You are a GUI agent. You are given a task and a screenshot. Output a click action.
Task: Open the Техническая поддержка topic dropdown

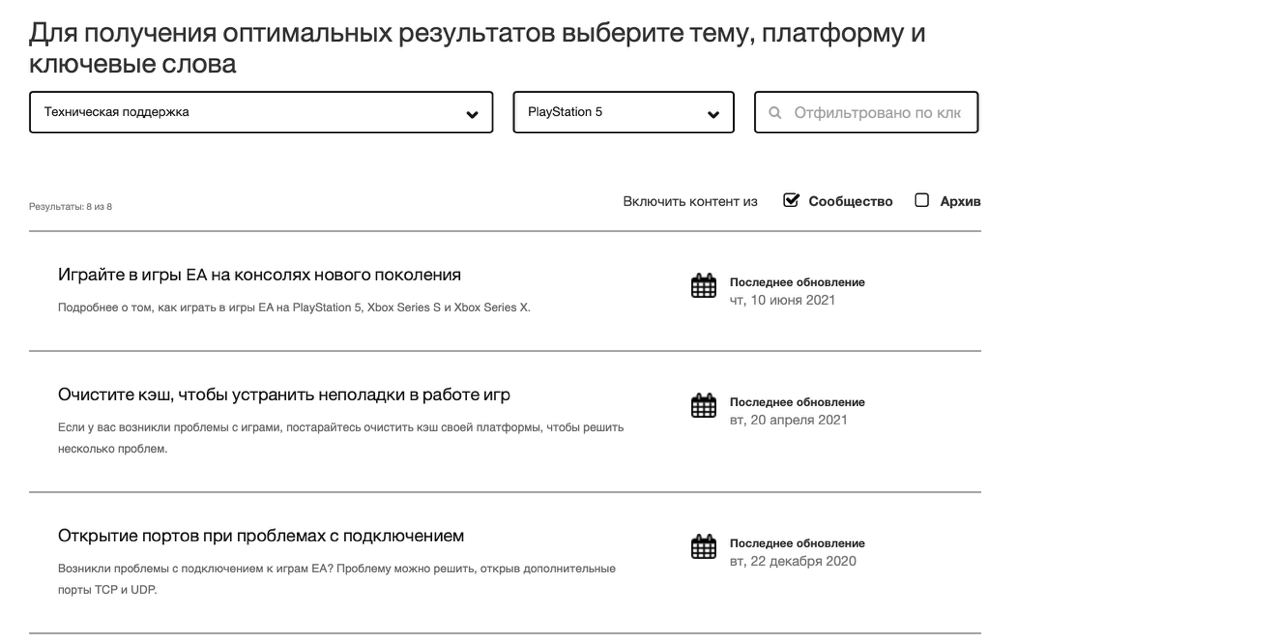click(x=261, y=112)
